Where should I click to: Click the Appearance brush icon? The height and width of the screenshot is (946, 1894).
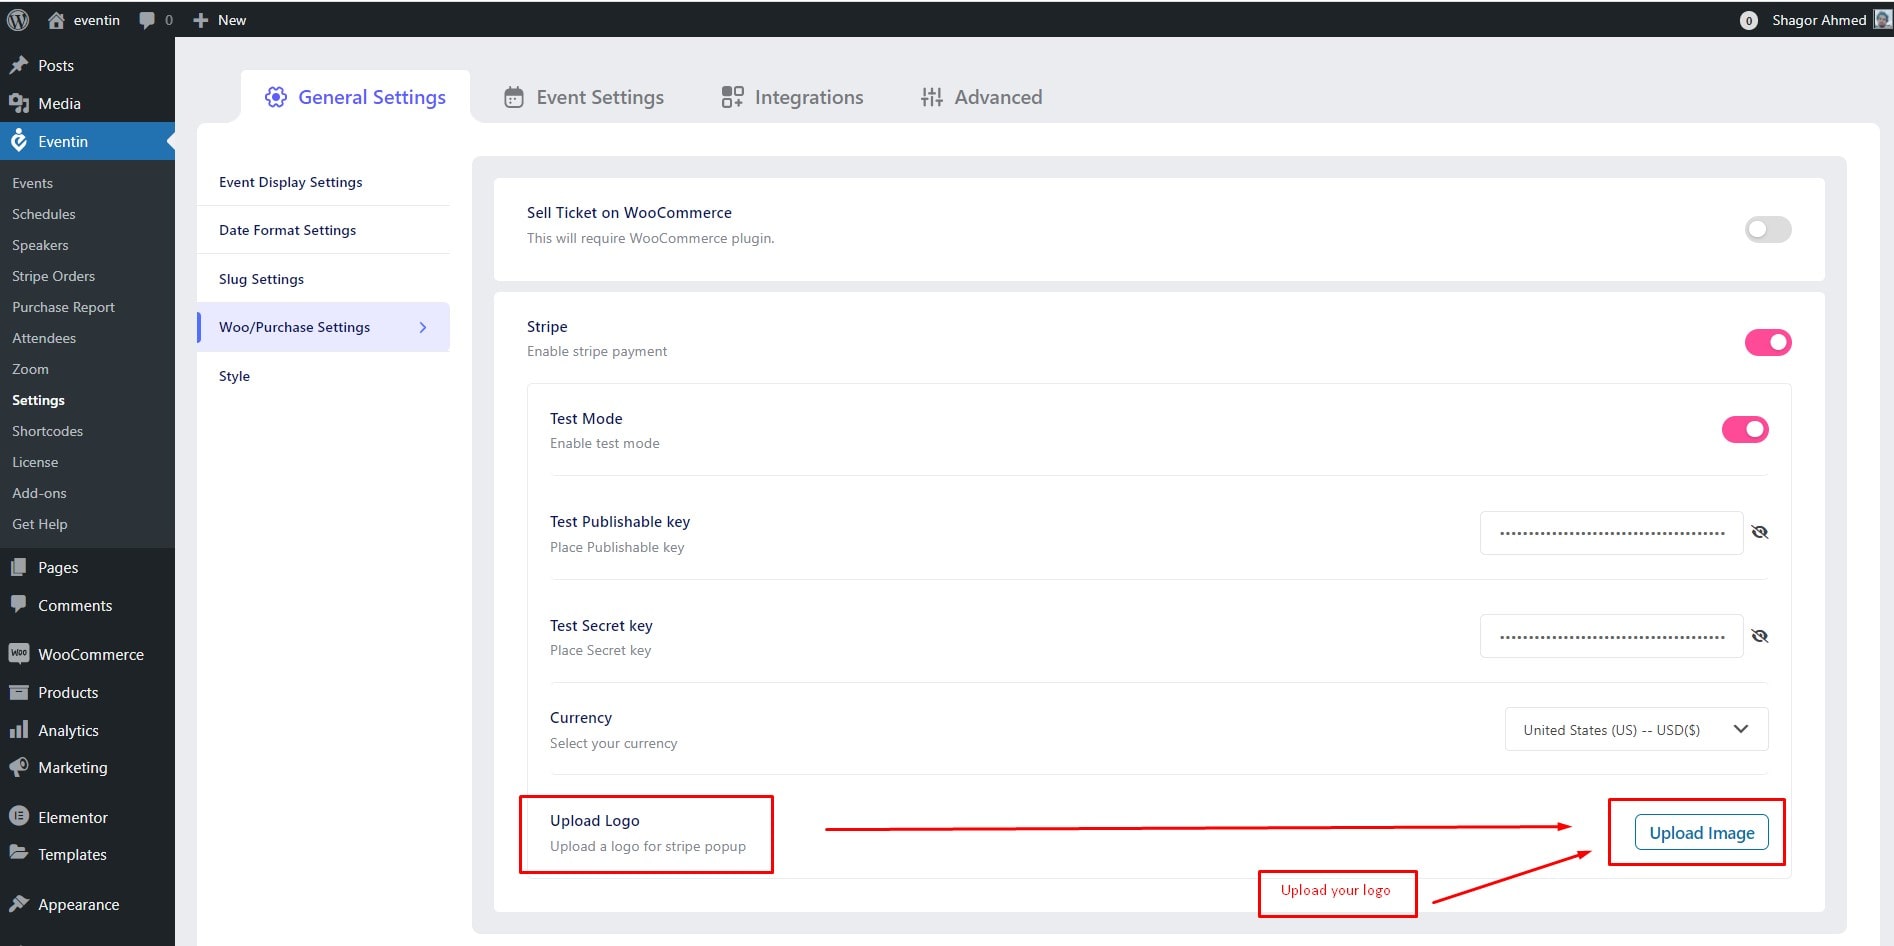coord(19,904)
